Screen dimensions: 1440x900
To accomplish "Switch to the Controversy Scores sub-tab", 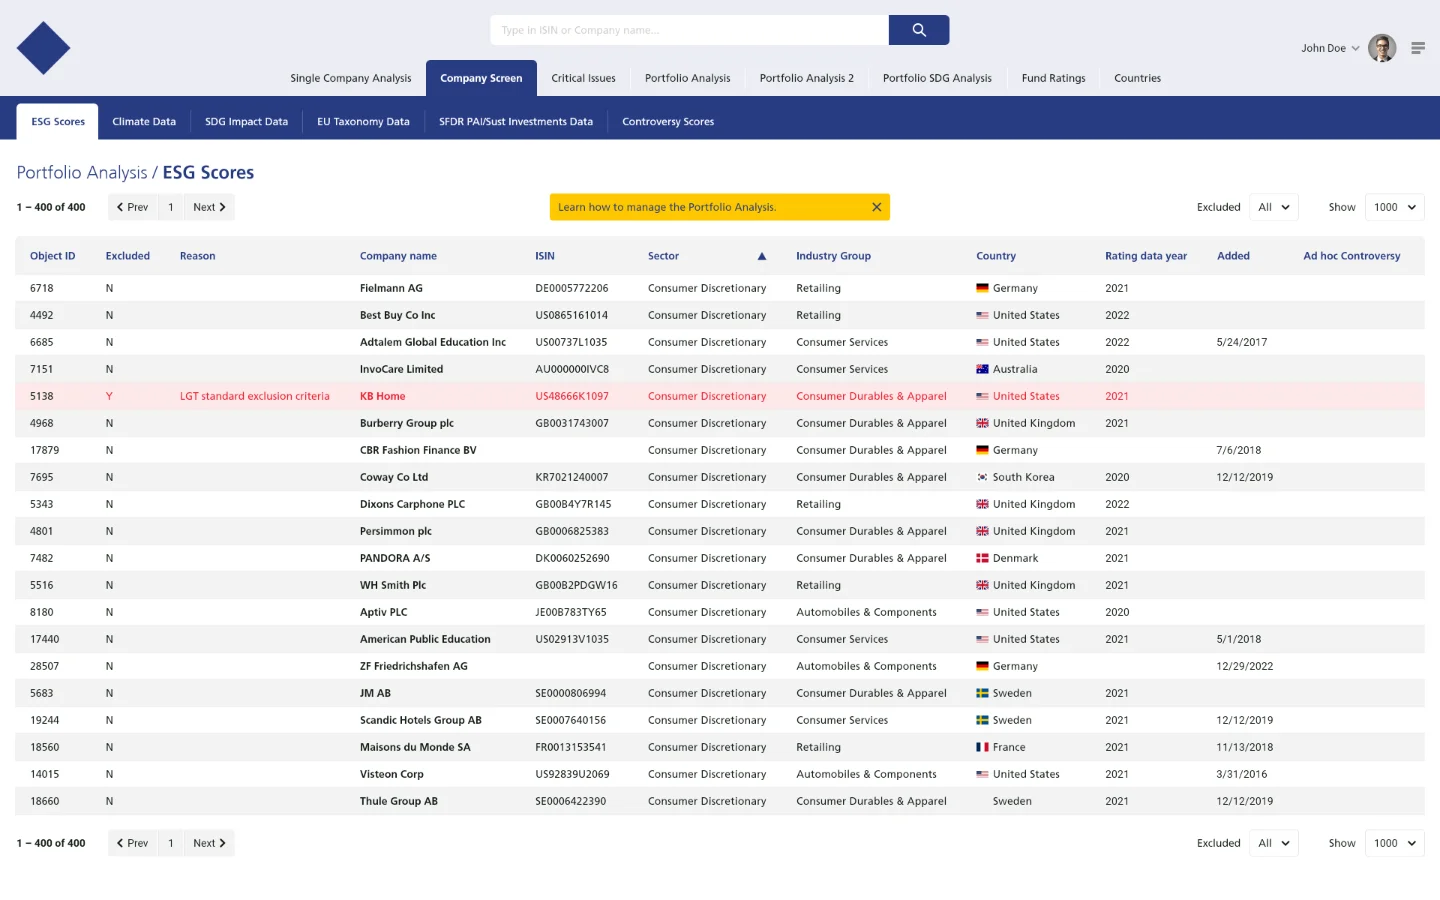I will [x=668, y=122].
